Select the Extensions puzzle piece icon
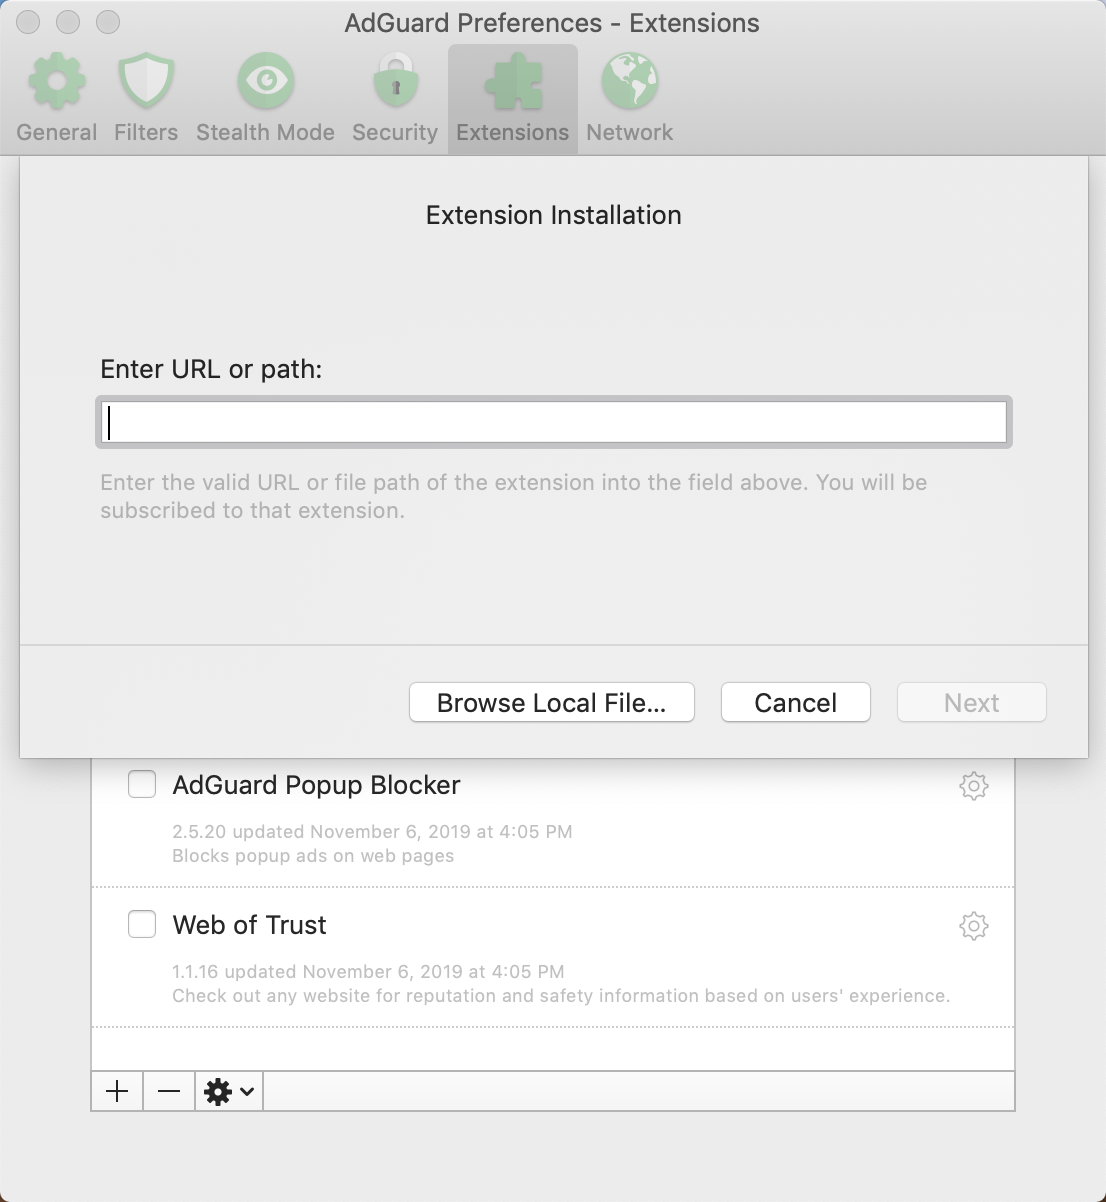The image size is (1106, 1202). point(512,82)
